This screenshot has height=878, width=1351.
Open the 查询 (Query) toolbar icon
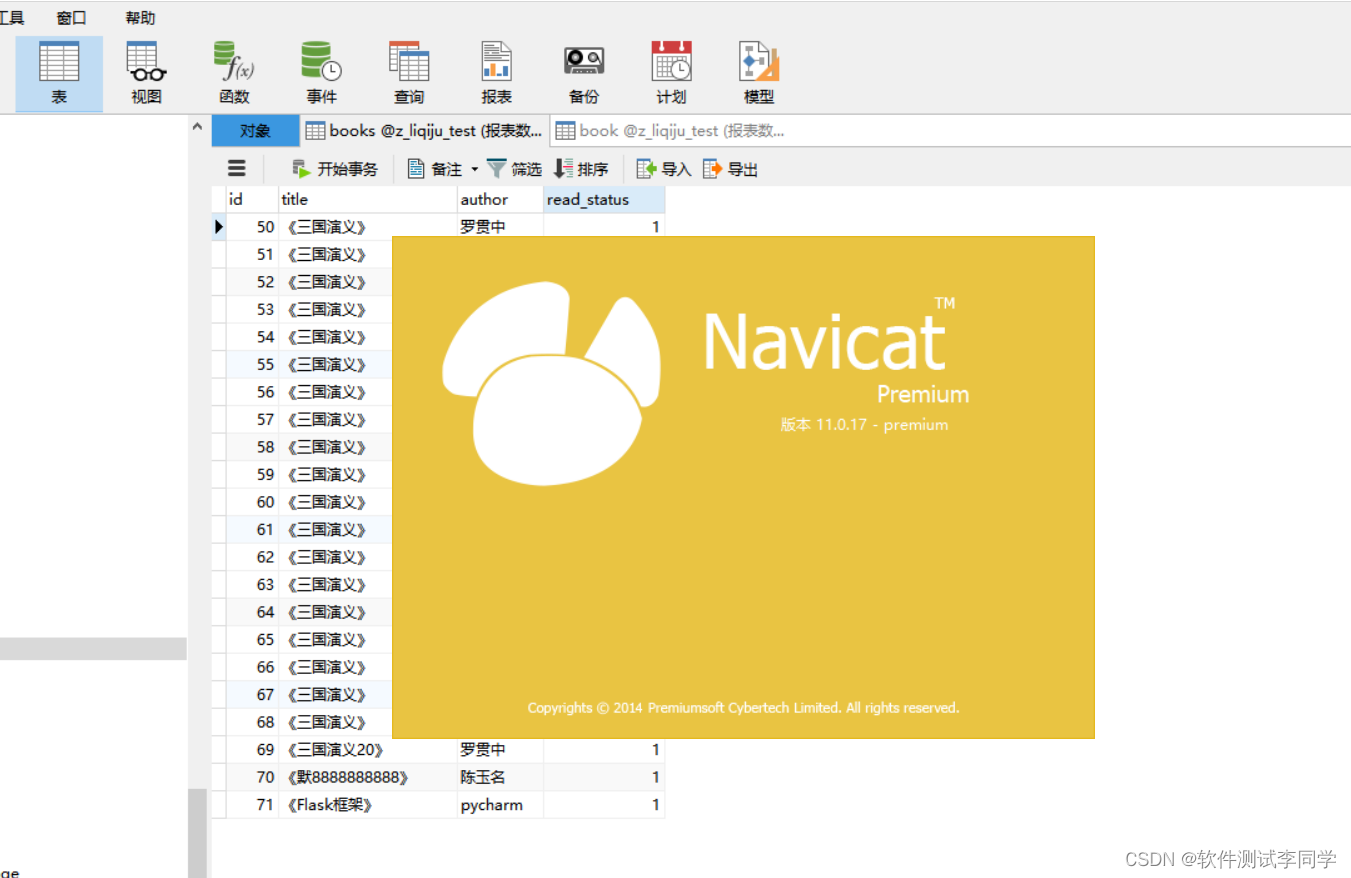click(x=408, y=74)
